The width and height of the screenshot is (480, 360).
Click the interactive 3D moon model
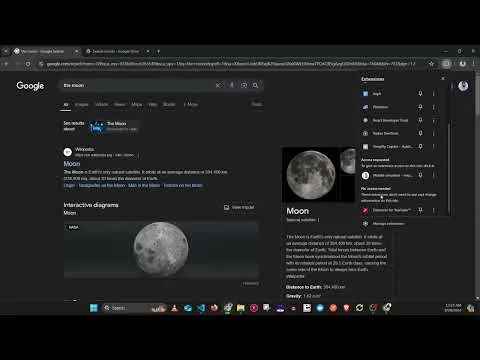click(161, 249)
